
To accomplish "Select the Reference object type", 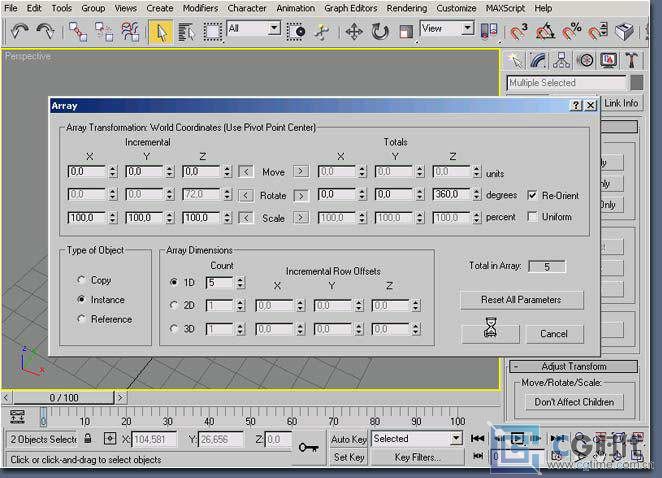I will click(x=81, y=319).
